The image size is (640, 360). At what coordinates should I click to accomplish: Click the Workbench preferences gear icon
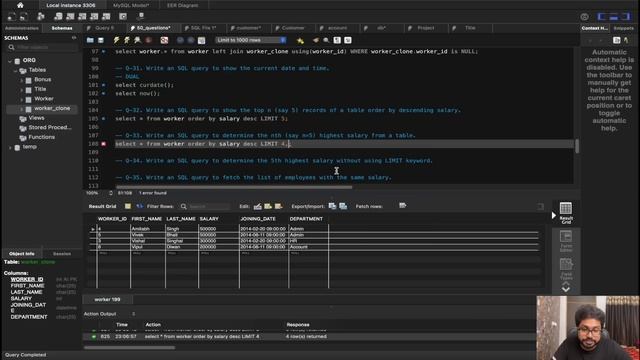click(x=584, y=17)
